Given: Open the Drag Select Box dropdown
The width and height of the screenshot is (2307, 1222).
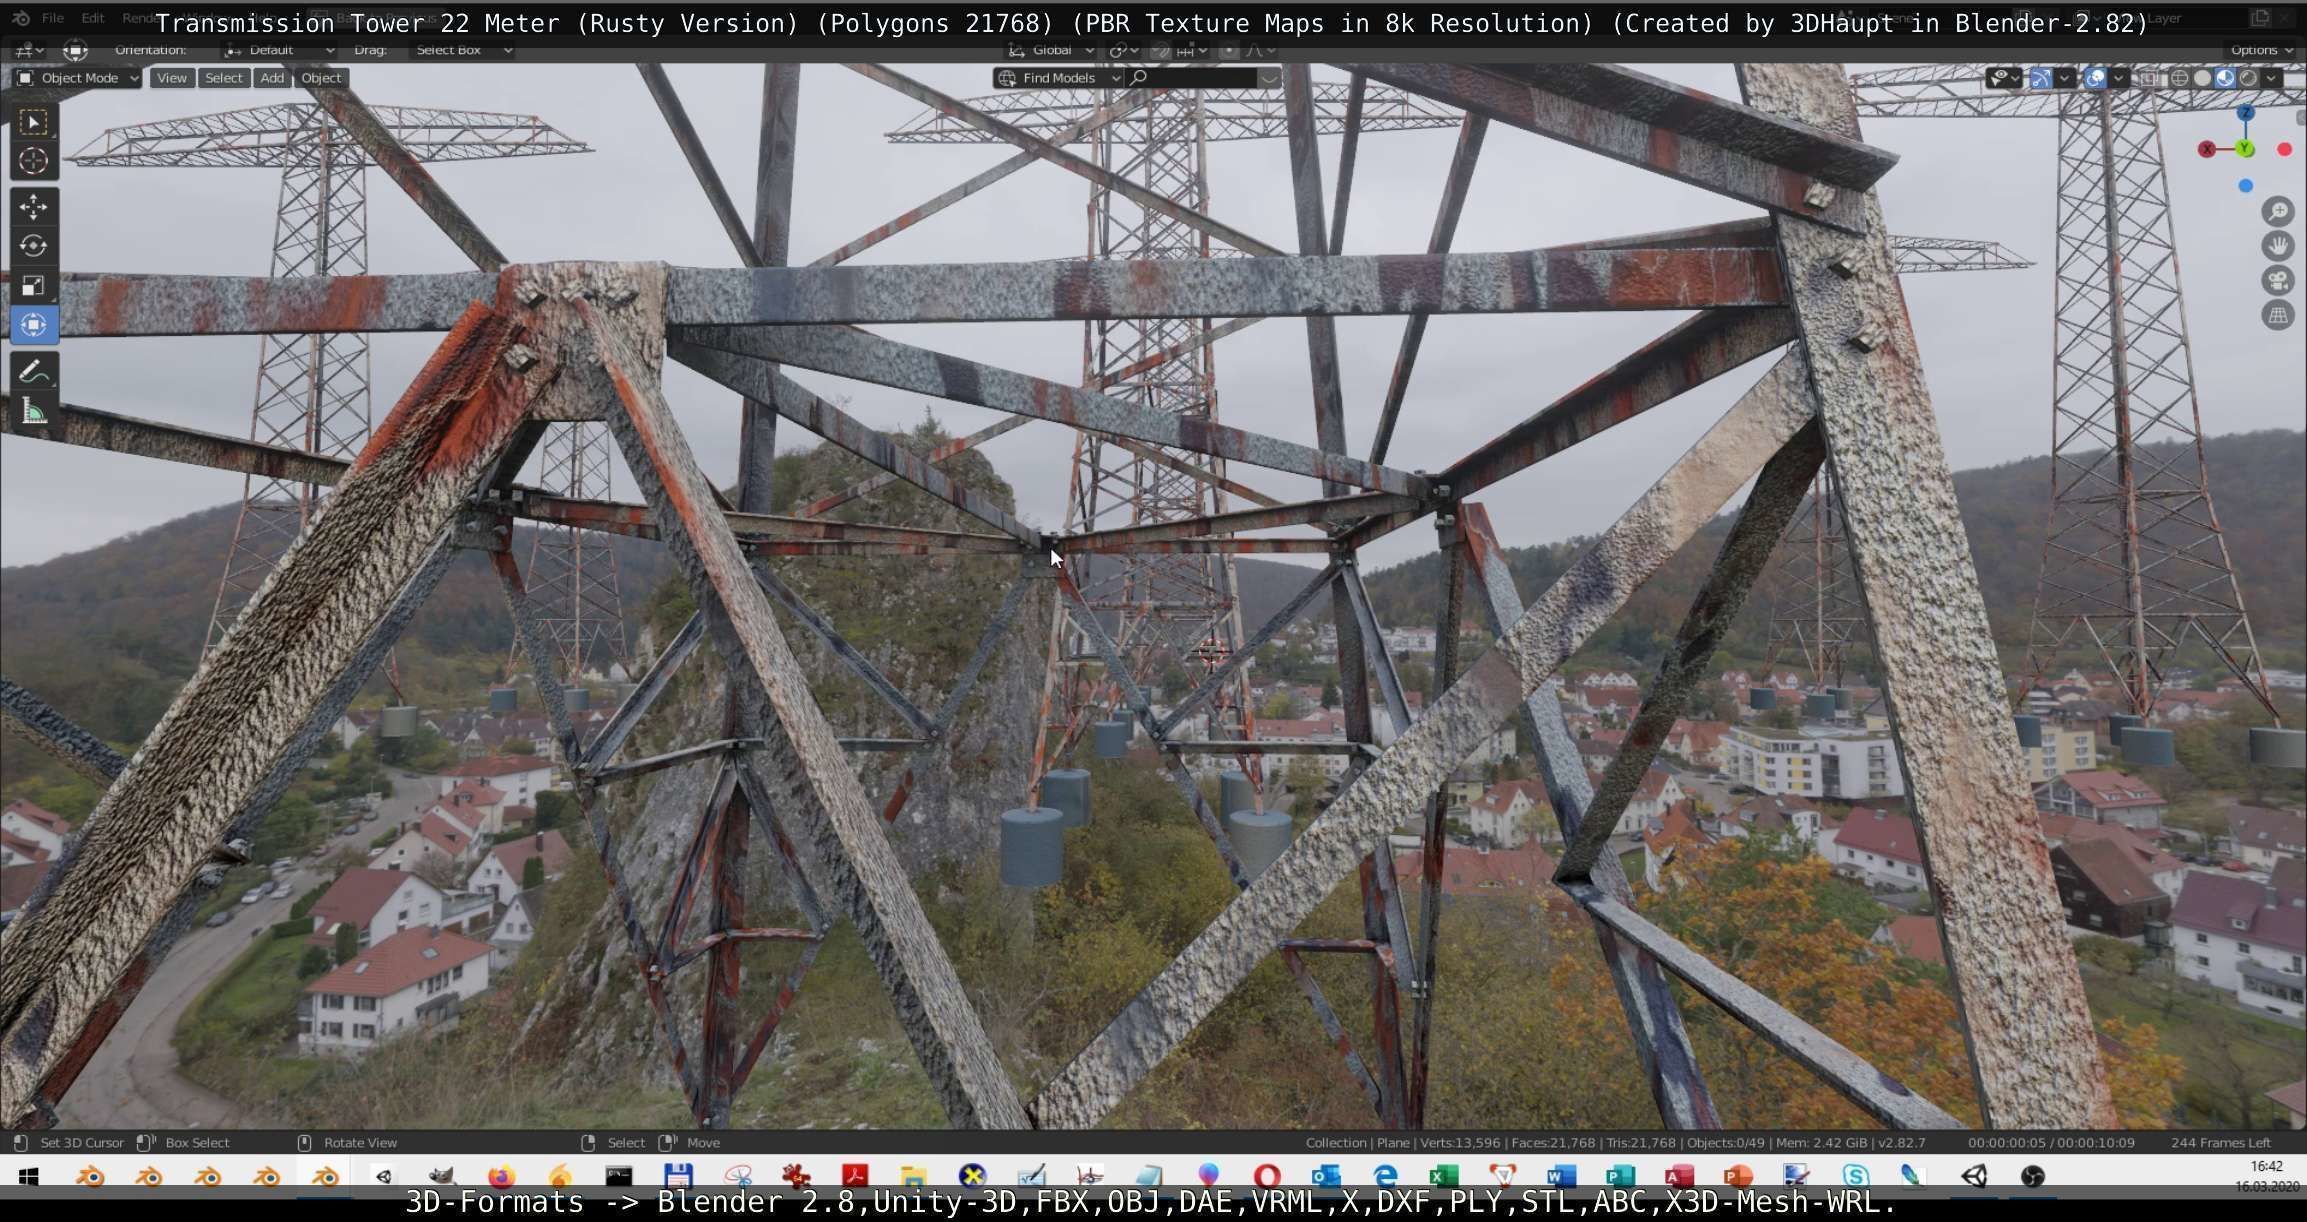Looking at the screenshot, I should (x=462, y=50).
